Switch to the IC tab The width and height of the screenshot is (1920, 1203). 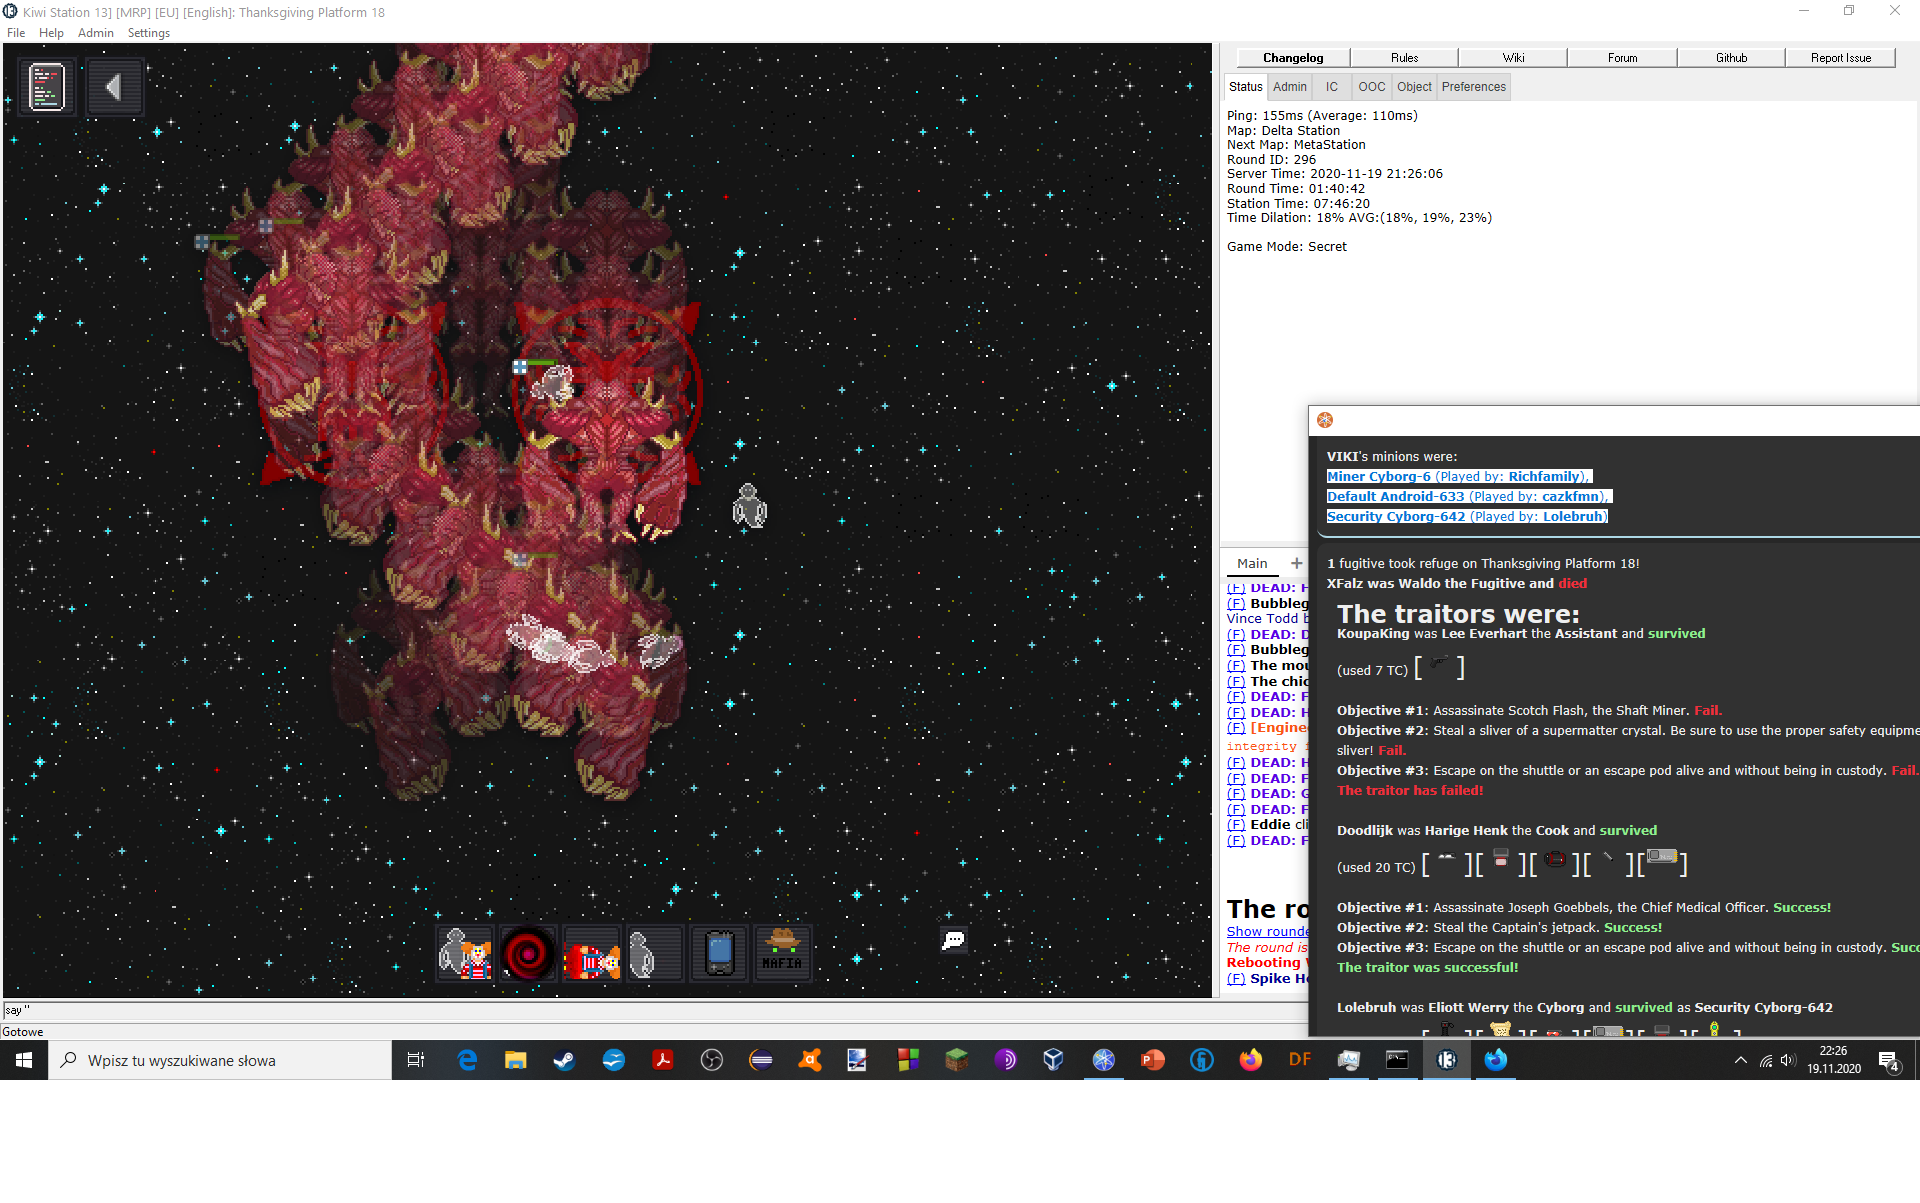click(1331, 87)
